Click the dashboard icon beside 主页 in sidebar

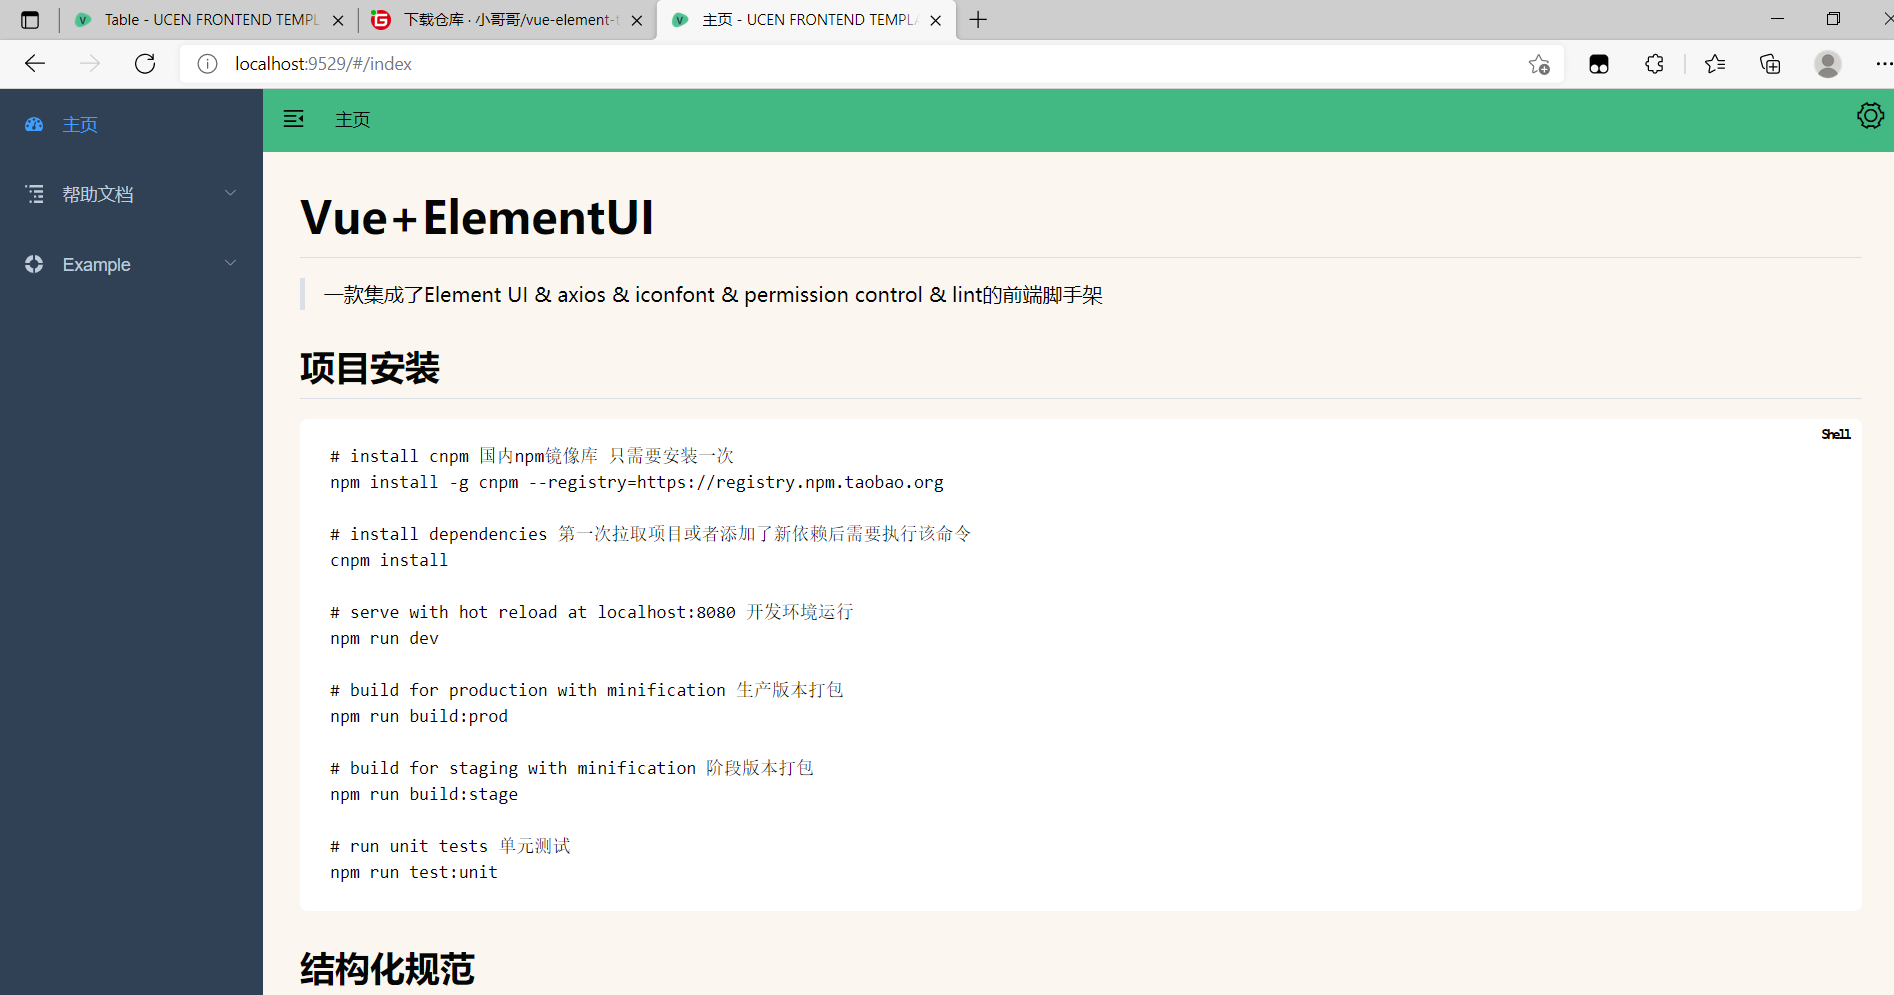(34, 124)
